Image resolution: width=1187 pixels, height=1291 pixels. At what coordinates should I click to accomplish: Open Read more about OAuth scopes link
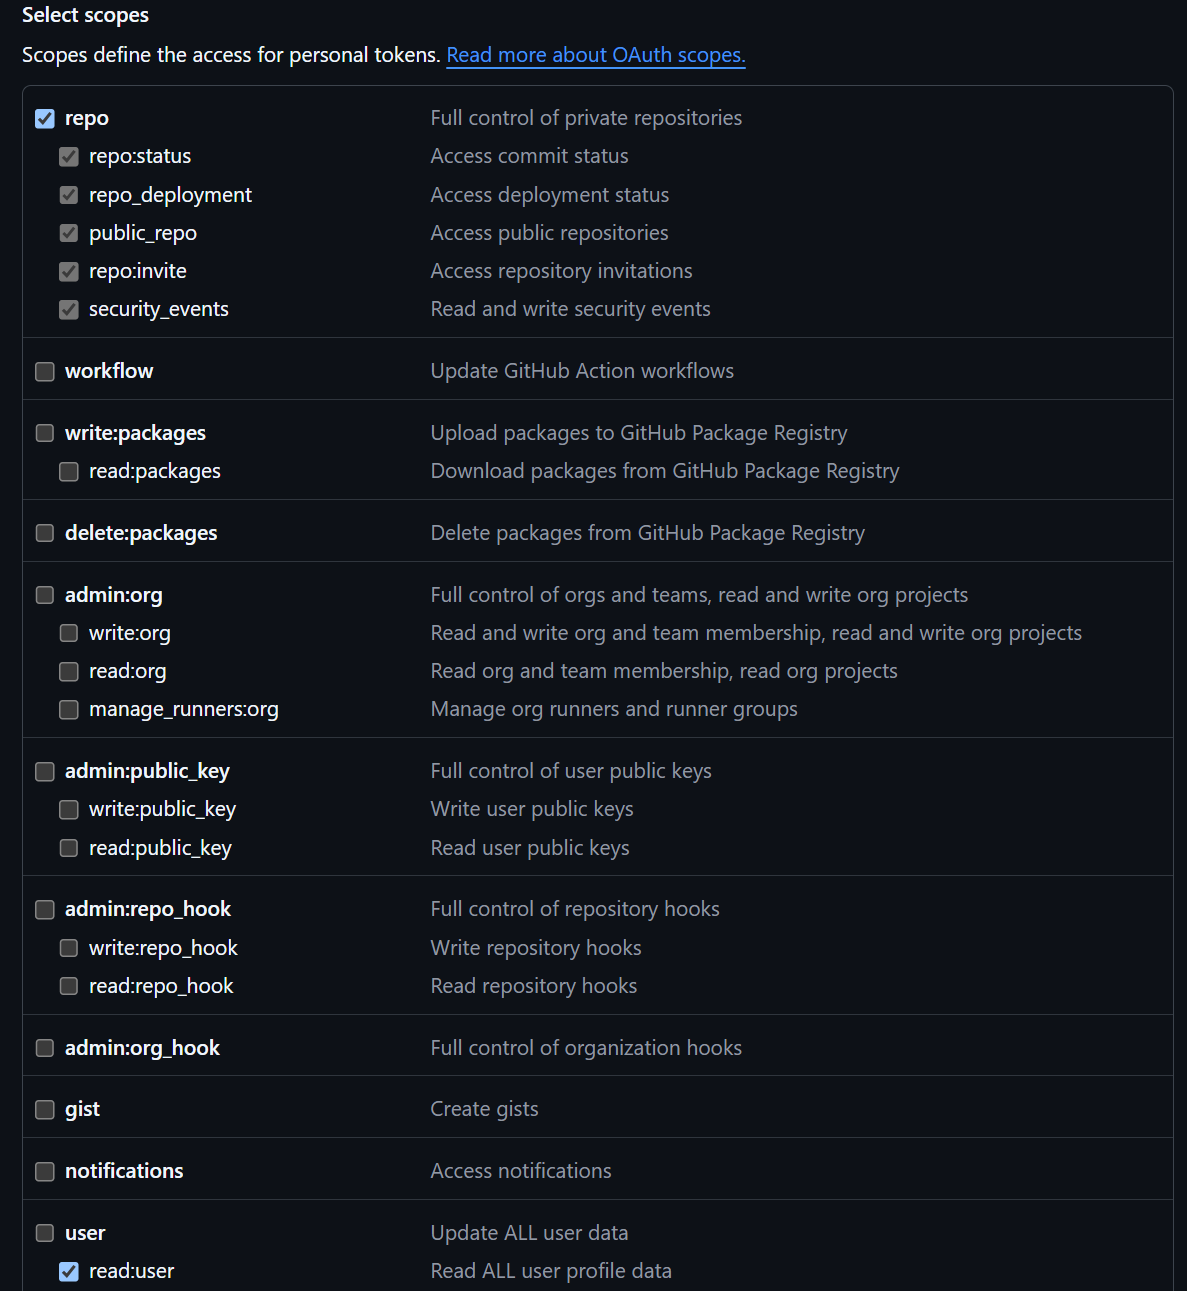[596, 55]
